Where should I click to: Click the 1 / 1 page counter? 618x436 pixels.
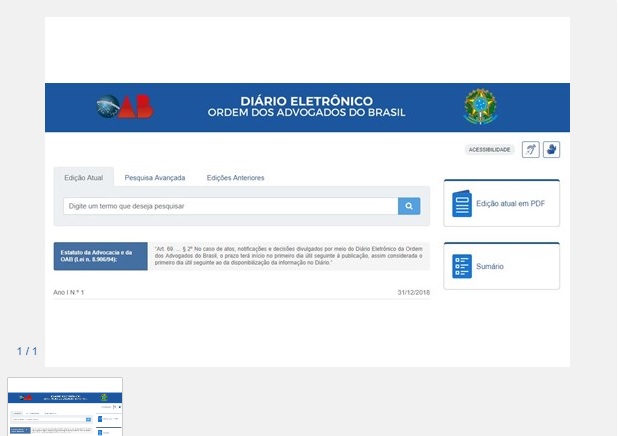[27, 351]
